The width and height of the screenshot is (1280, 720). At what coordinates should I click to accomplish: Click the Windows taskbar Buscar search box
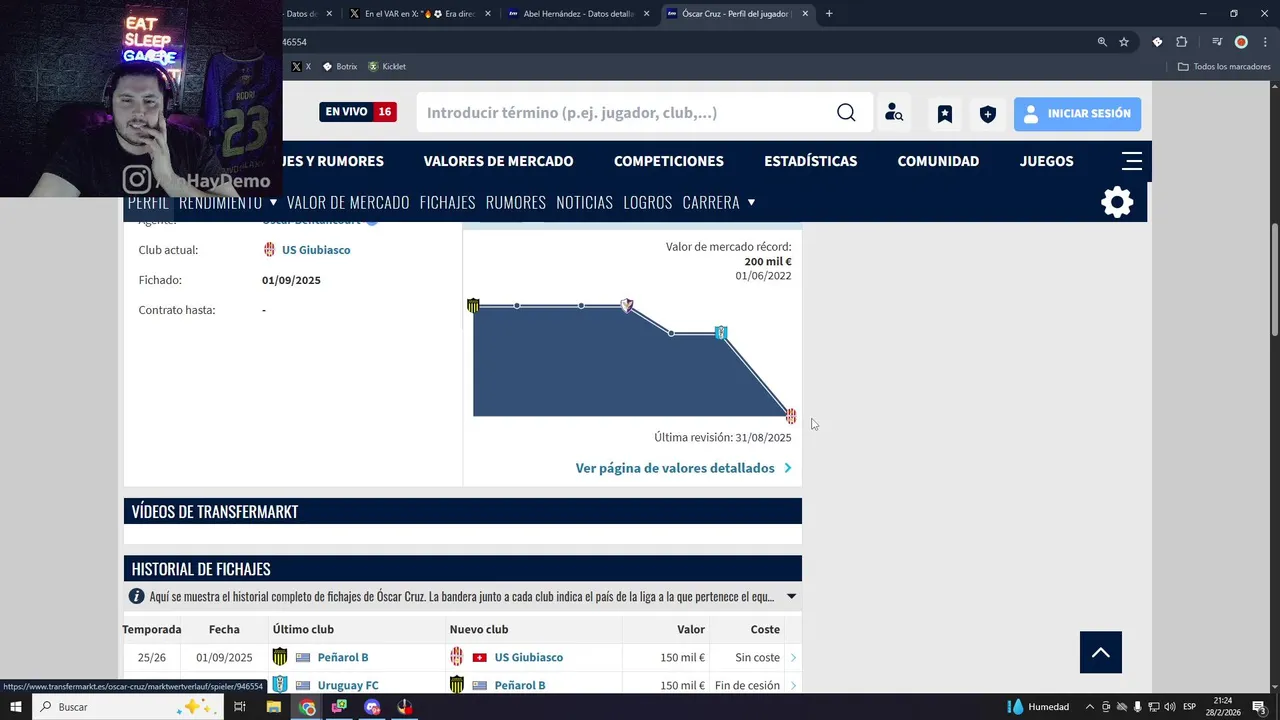click(x=127, y=707)
